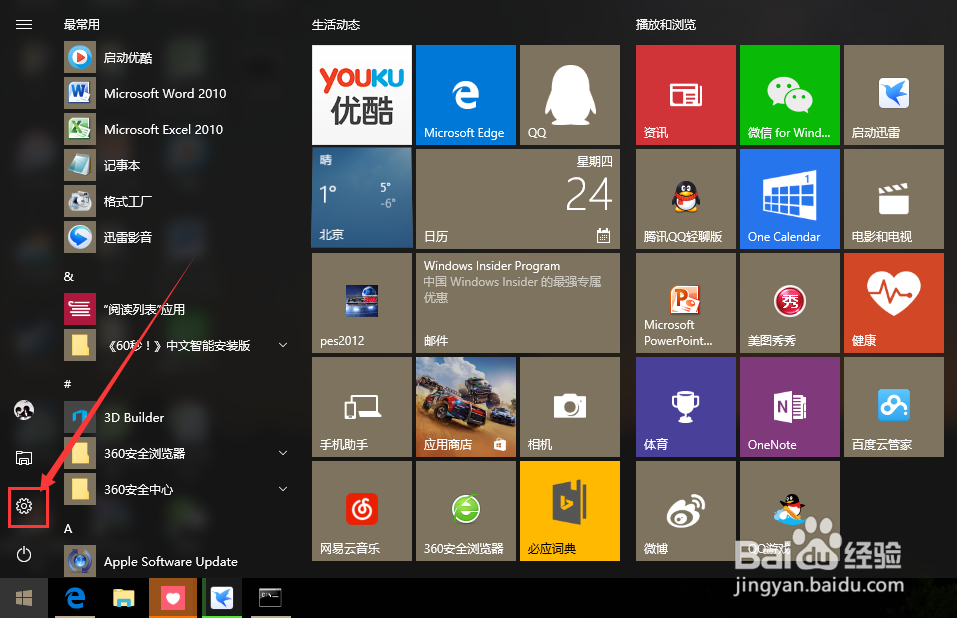This screenshot has height=618, width=957.
Task: Open the 健康 health tile
Action: [894, 303]
